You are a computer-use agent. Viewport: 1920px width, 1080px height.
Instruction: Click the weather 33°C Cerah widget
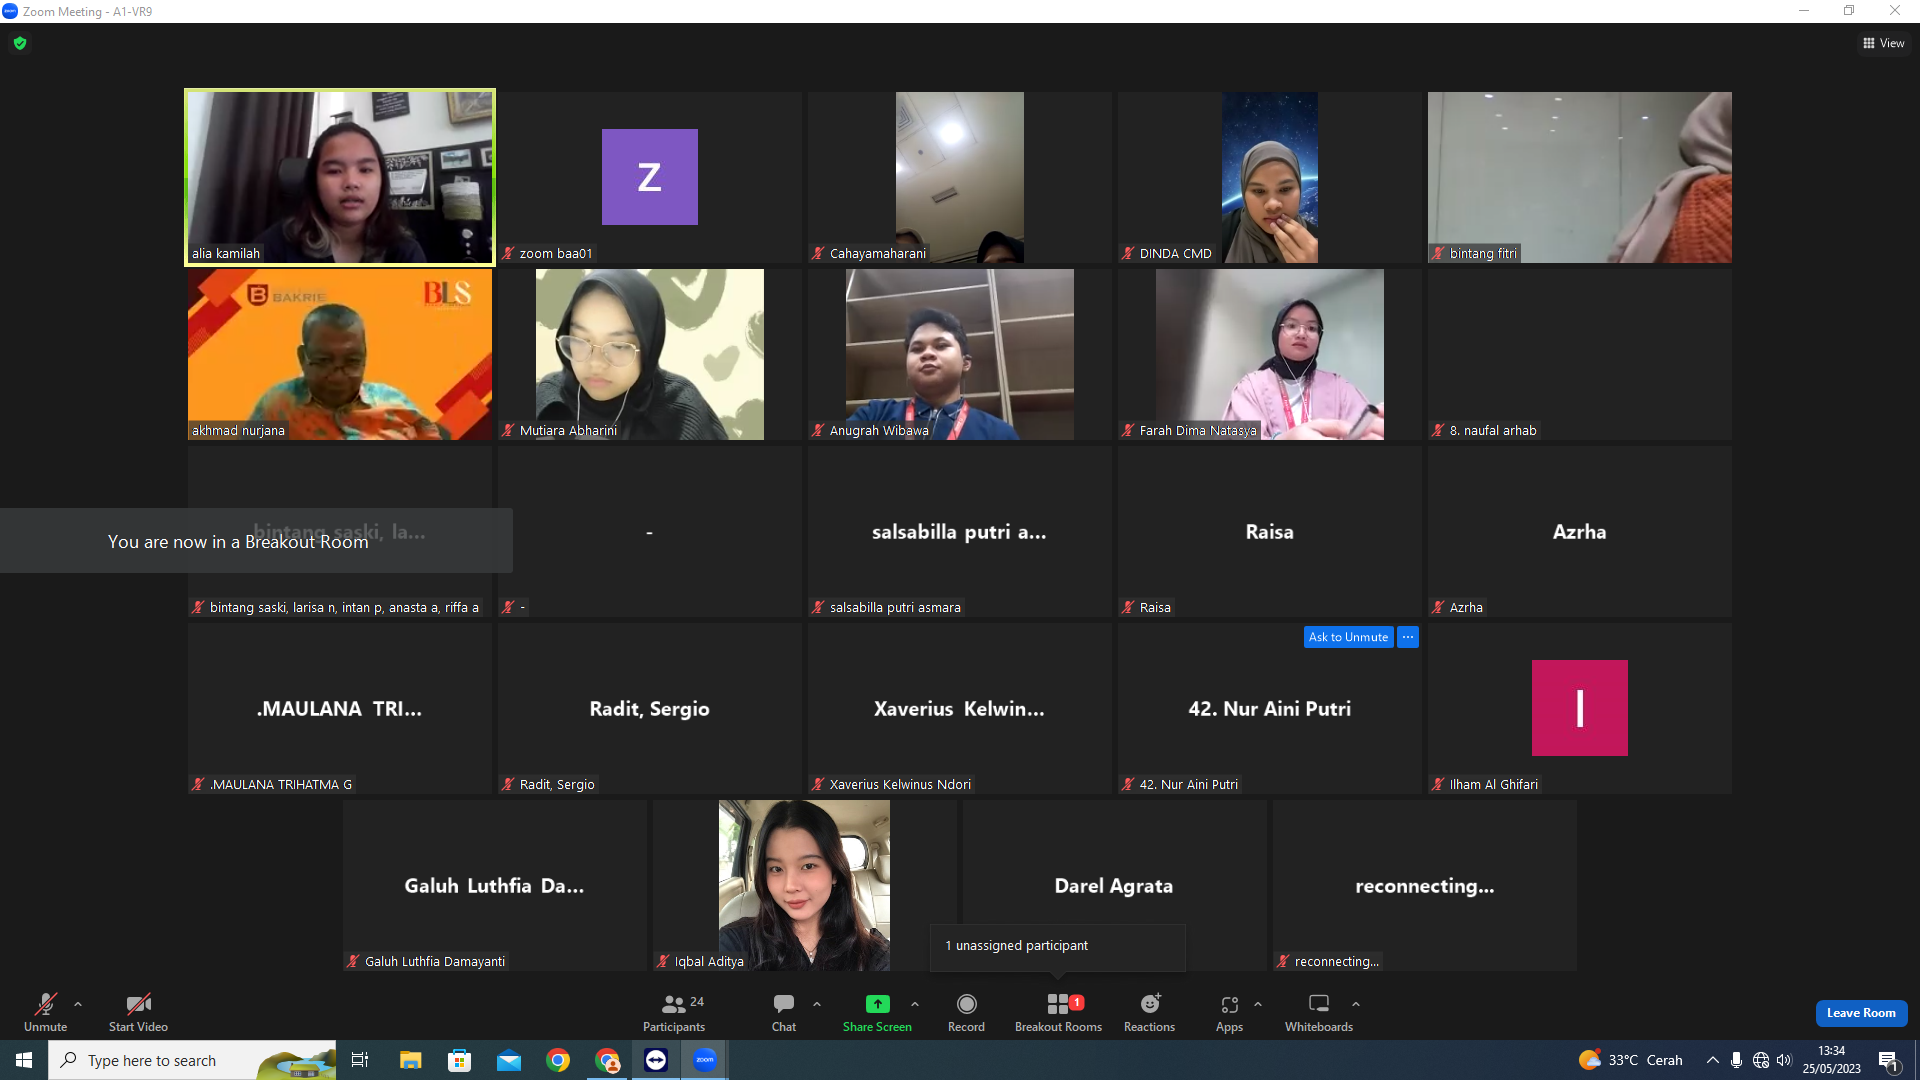pyautogui.click(x=1630, y=1060)
